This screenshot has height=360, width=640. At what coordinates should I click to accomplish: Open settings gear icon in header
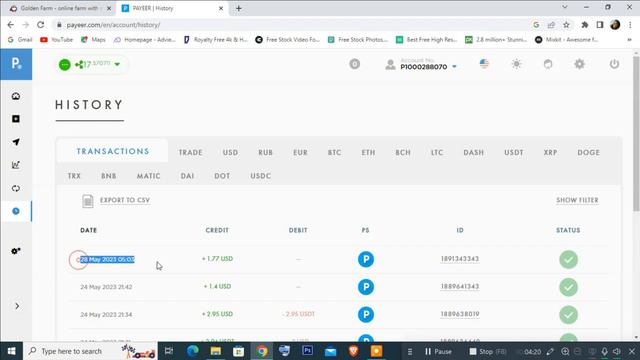579,64
